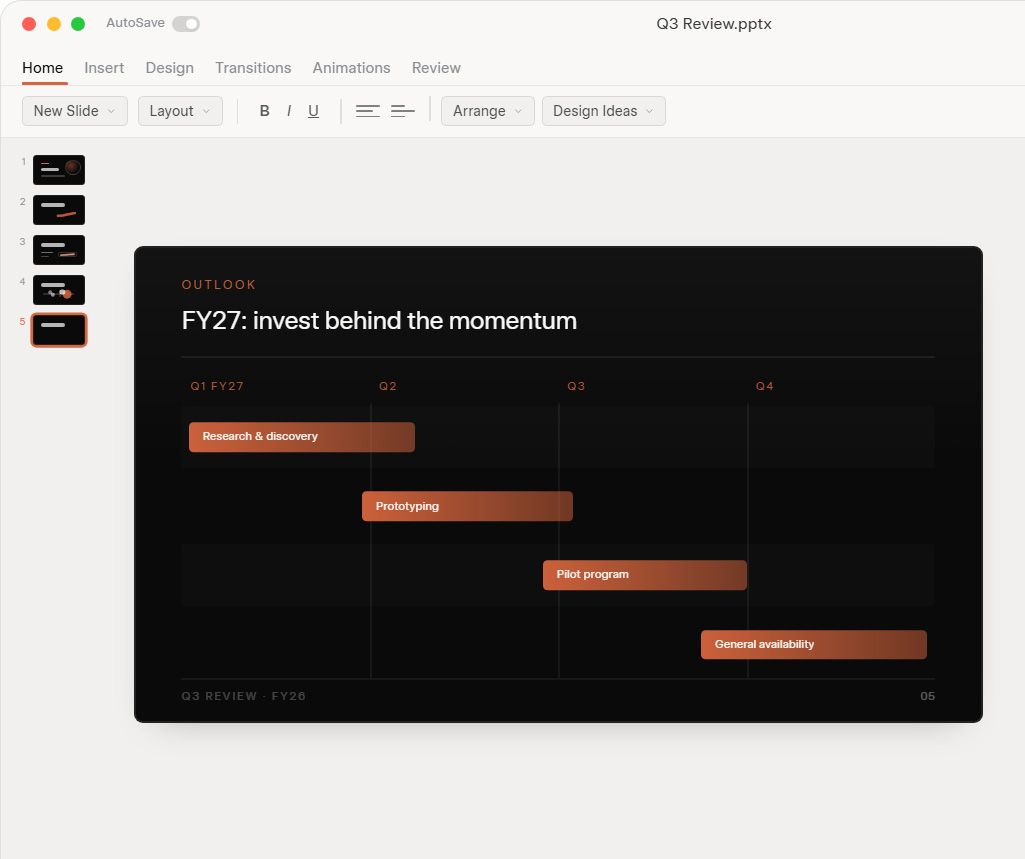Expand the Layout dropdown

(180, 111)
